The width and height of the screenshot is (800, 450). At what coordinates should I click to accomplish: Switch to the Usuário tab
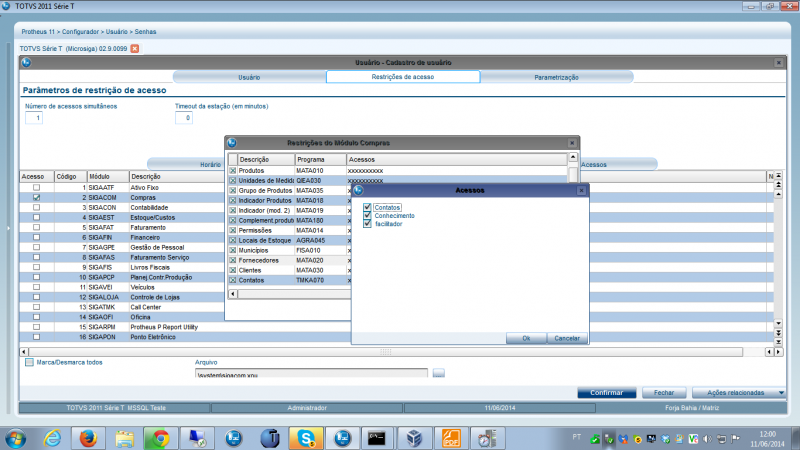(x=249, y=77)
